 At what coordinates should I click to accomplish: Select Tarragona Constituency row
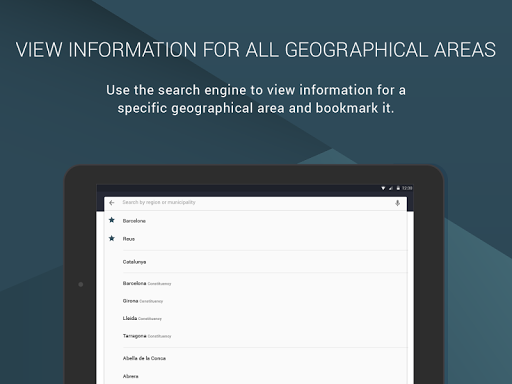(x=255, y=336)
